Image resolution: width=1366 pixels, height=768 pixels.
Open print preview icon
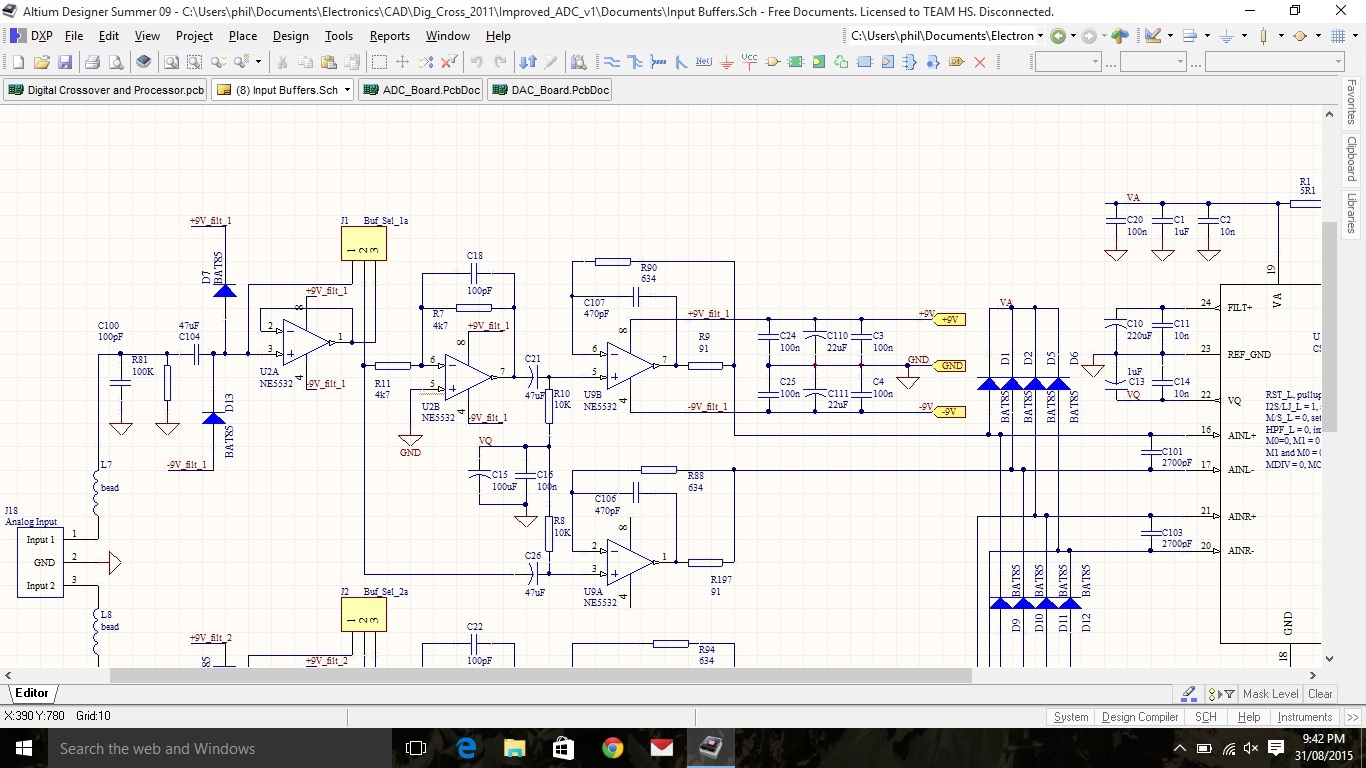(116, 62)
